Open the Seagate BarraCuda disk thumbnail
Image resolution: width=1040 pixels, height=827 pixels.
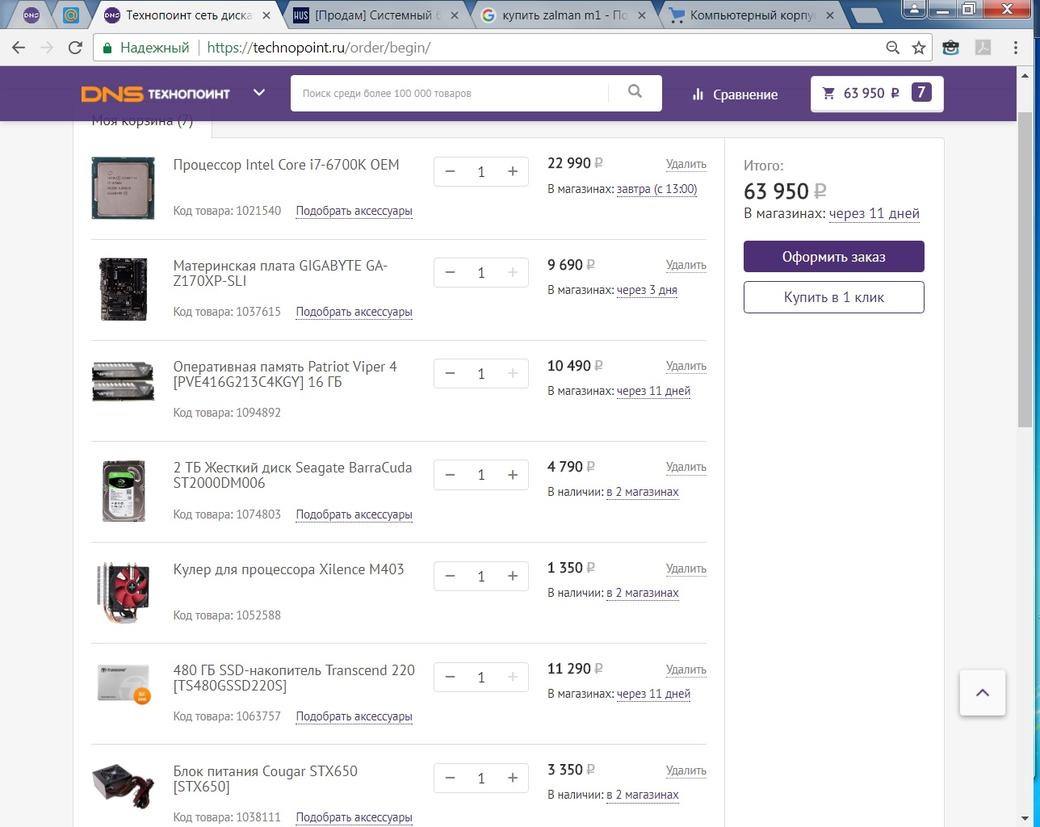point(123,491)
